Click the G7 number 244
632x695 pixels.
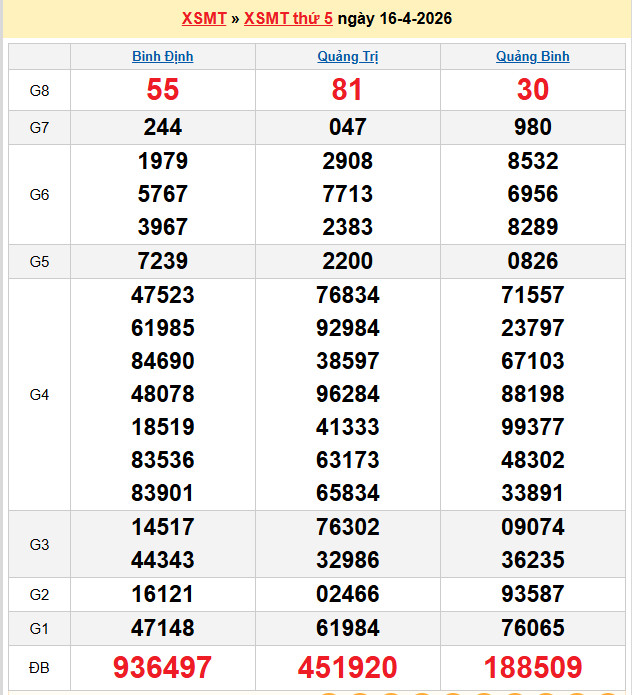(163, 127)
